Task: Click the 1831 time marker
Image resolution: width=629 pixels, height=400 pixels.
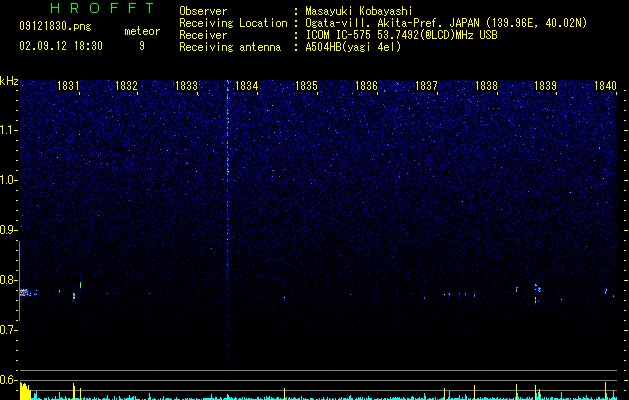Action: pos(68,86)
